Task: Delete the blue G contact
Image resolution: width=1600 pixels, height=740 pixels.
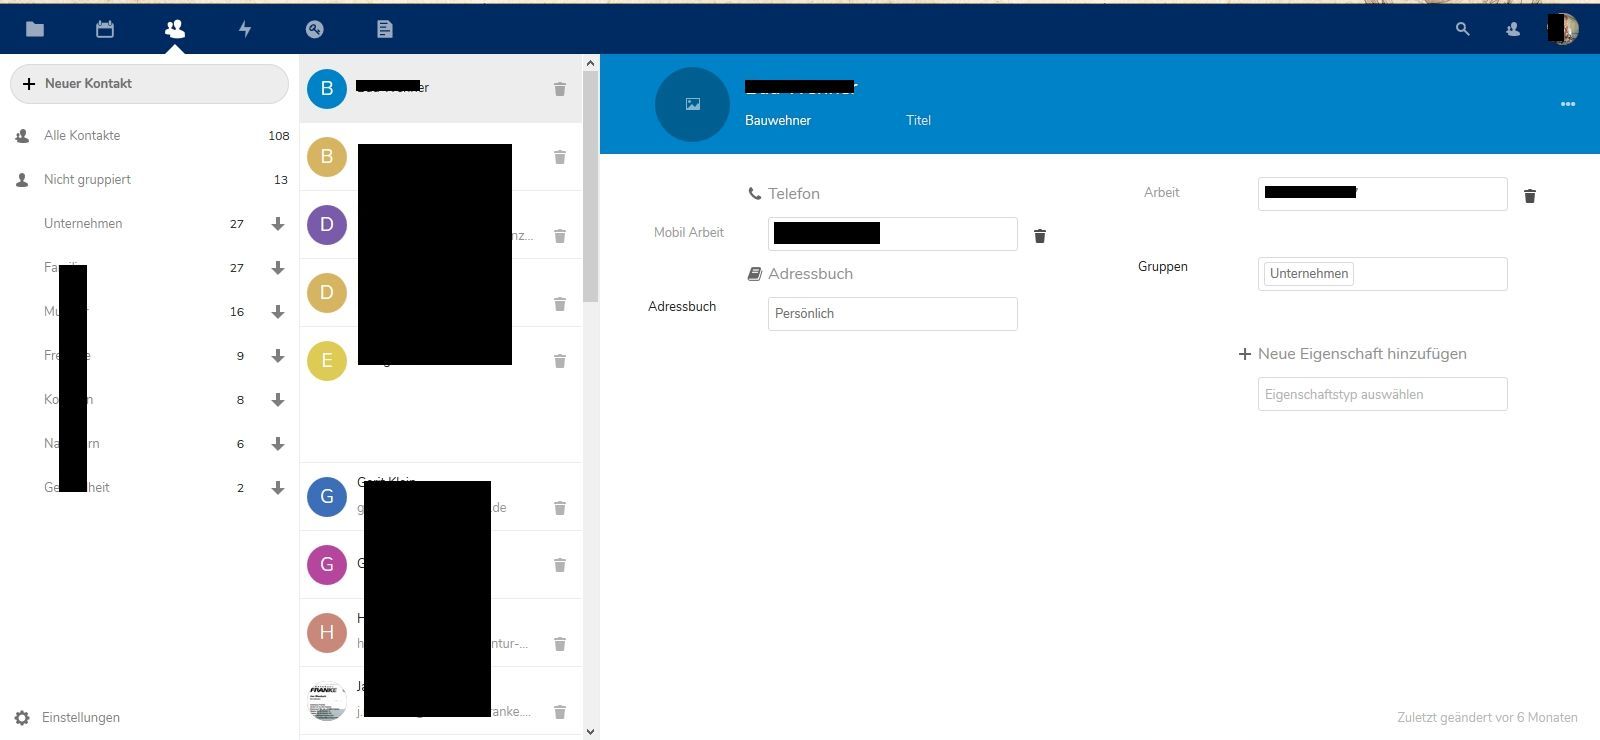Action: [560, 508]
